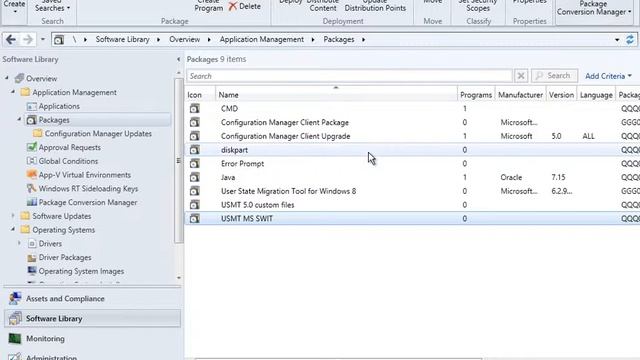Click the breadcrumb root icon
Screen dimensions: 640x360
[59, 40]
